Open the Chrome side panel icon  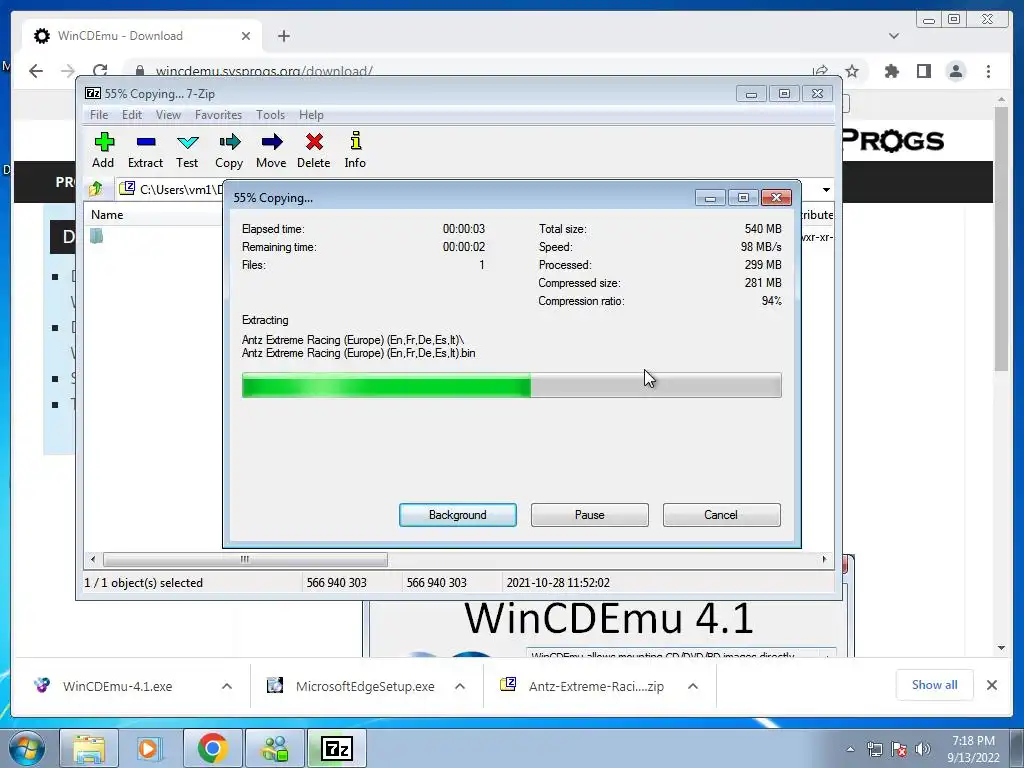[923, 71]
